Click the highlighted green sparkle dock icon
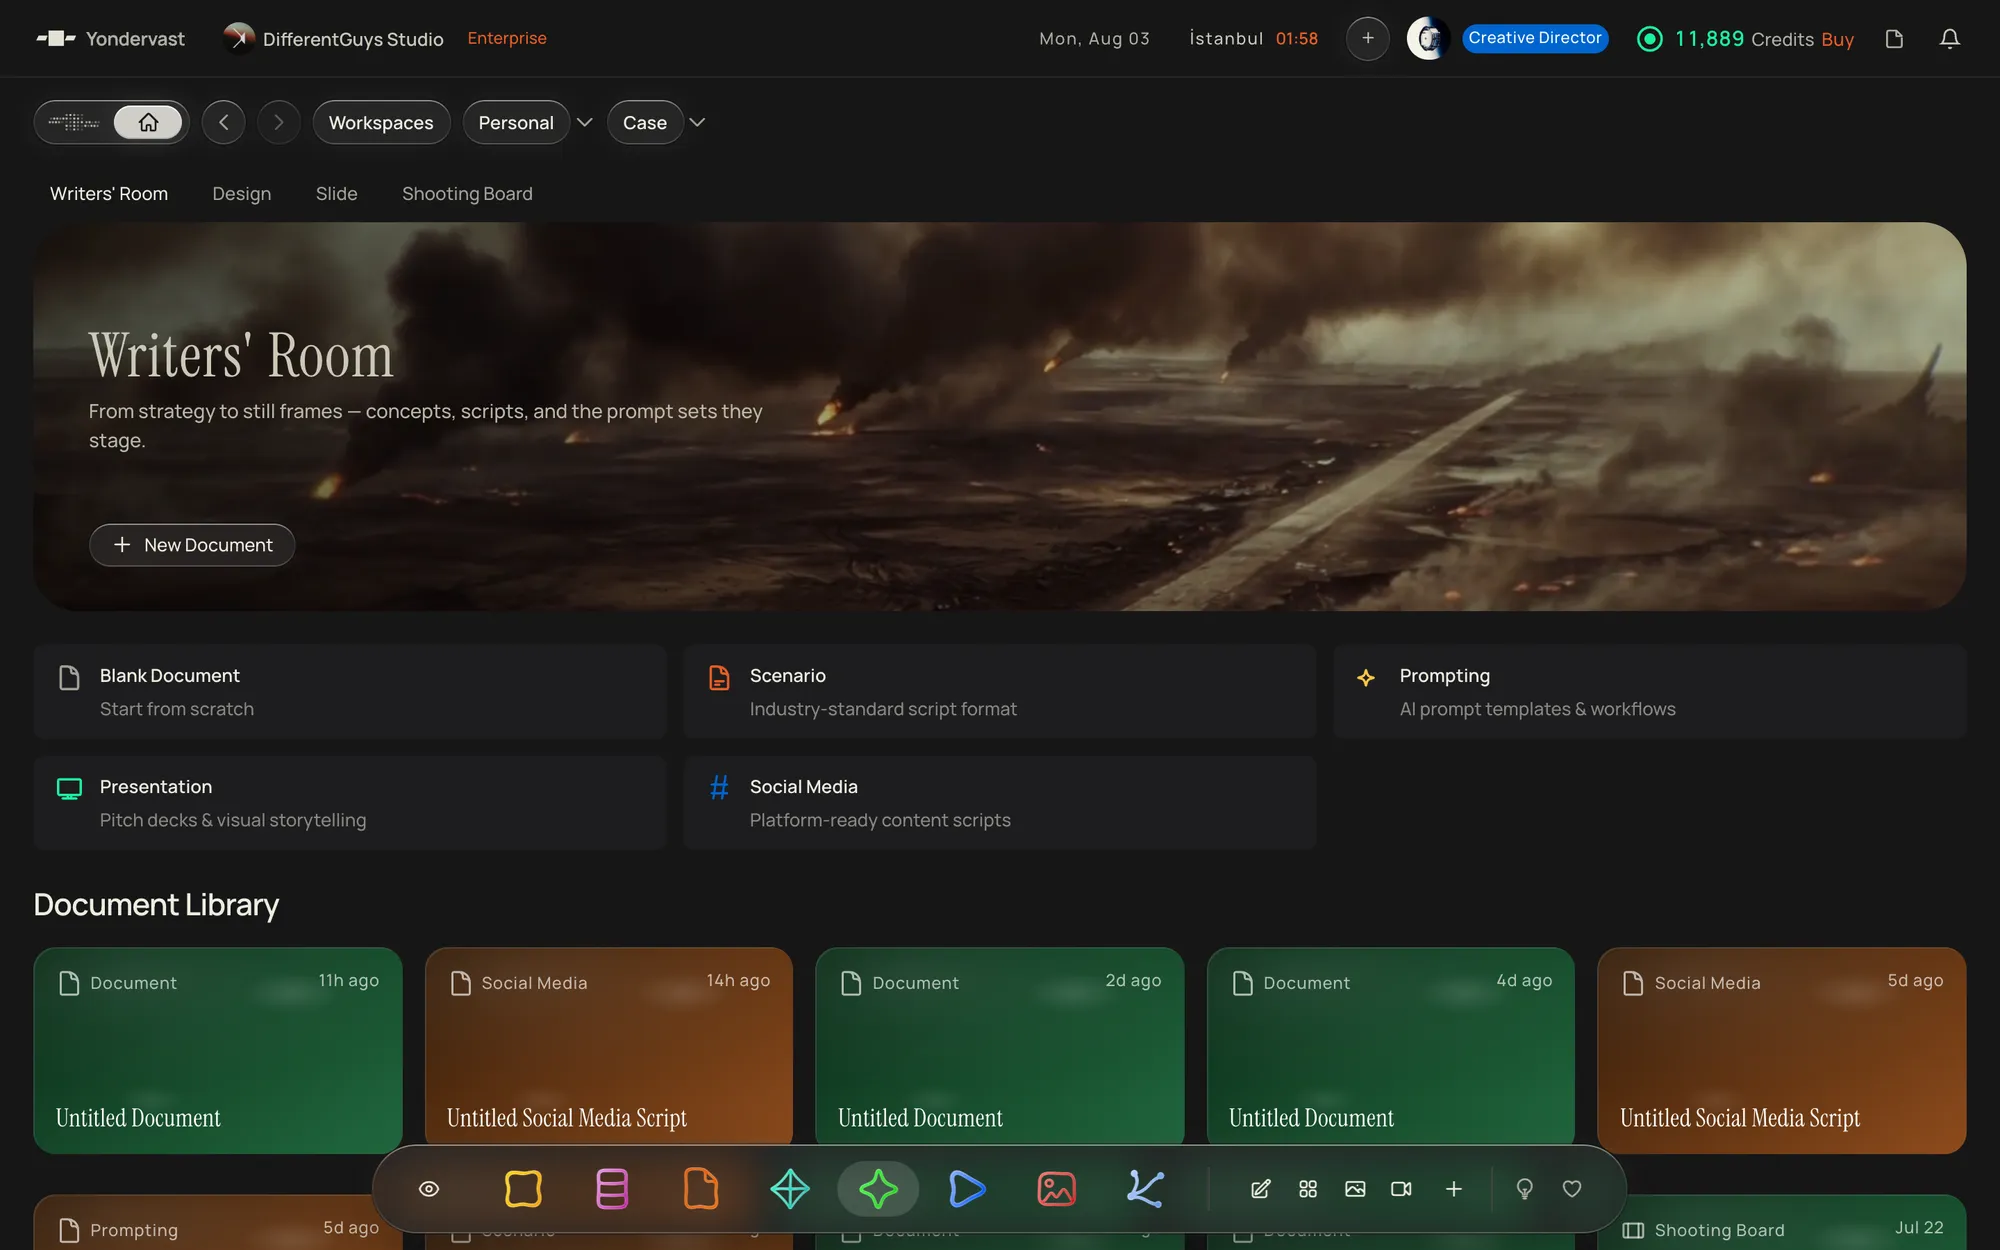 878,1189
